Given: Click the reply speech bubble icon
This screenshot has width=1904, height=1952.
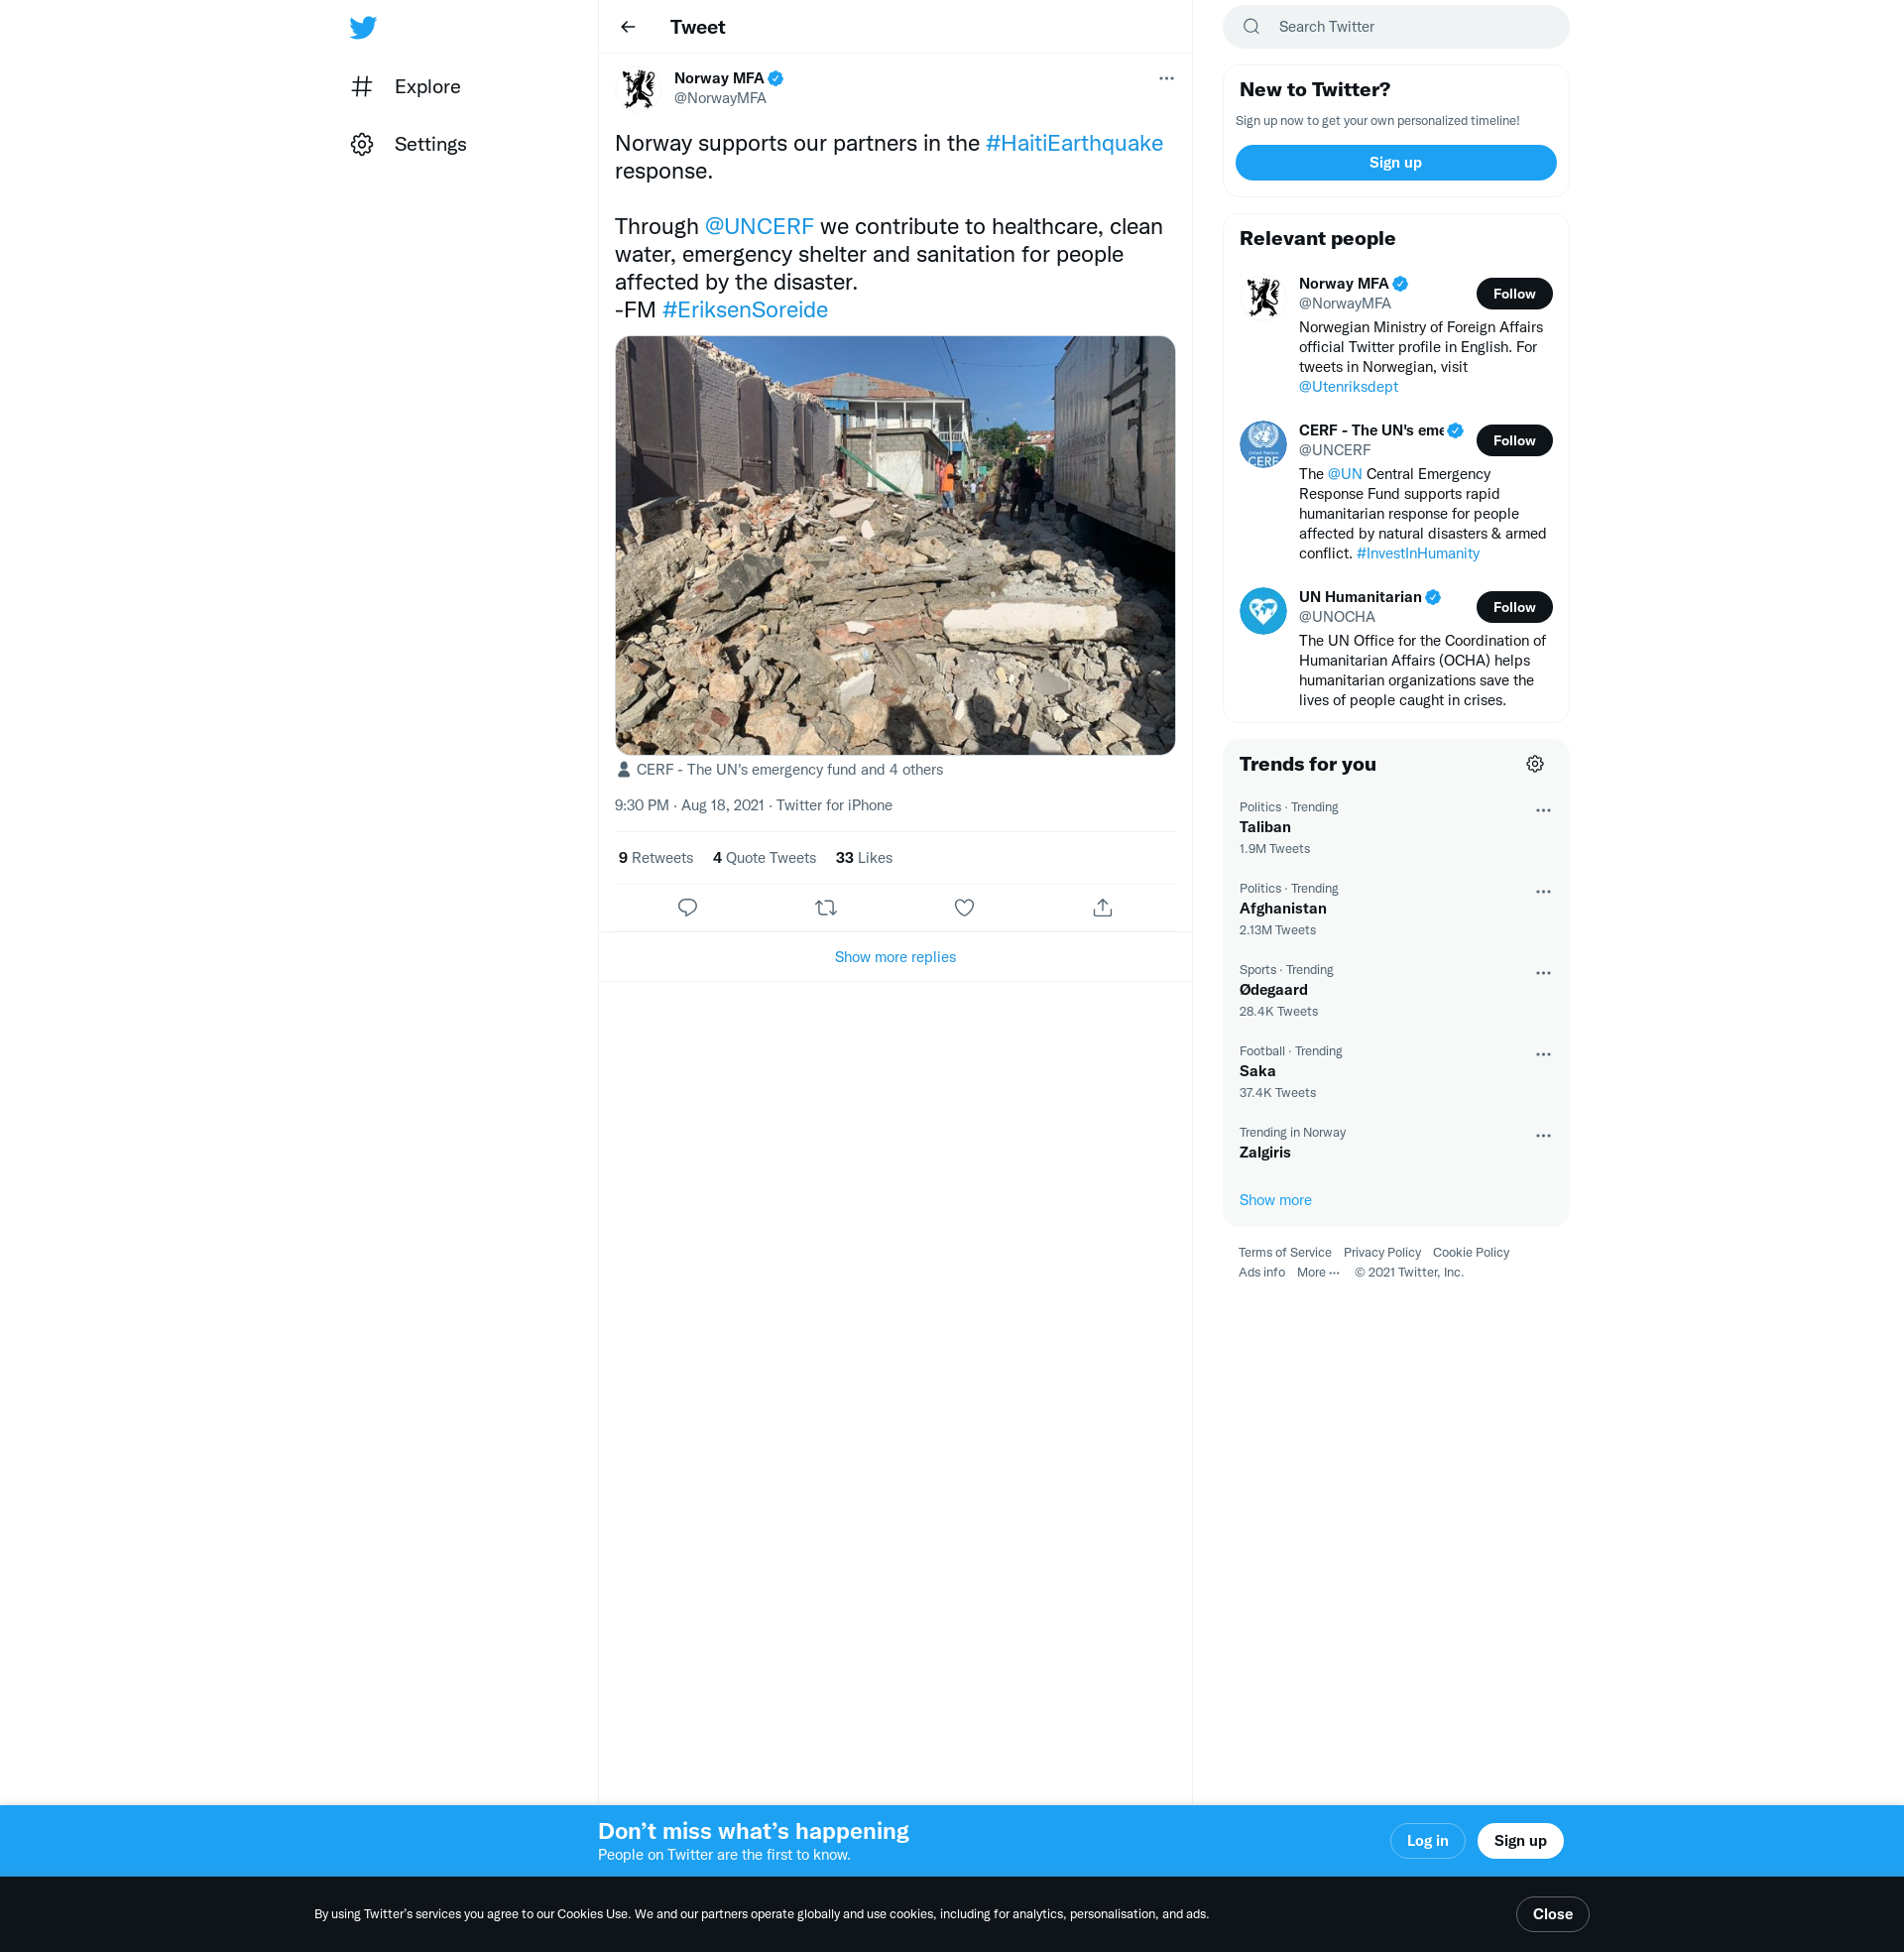Looking at the screenshot, I should [x=687, y=908].
